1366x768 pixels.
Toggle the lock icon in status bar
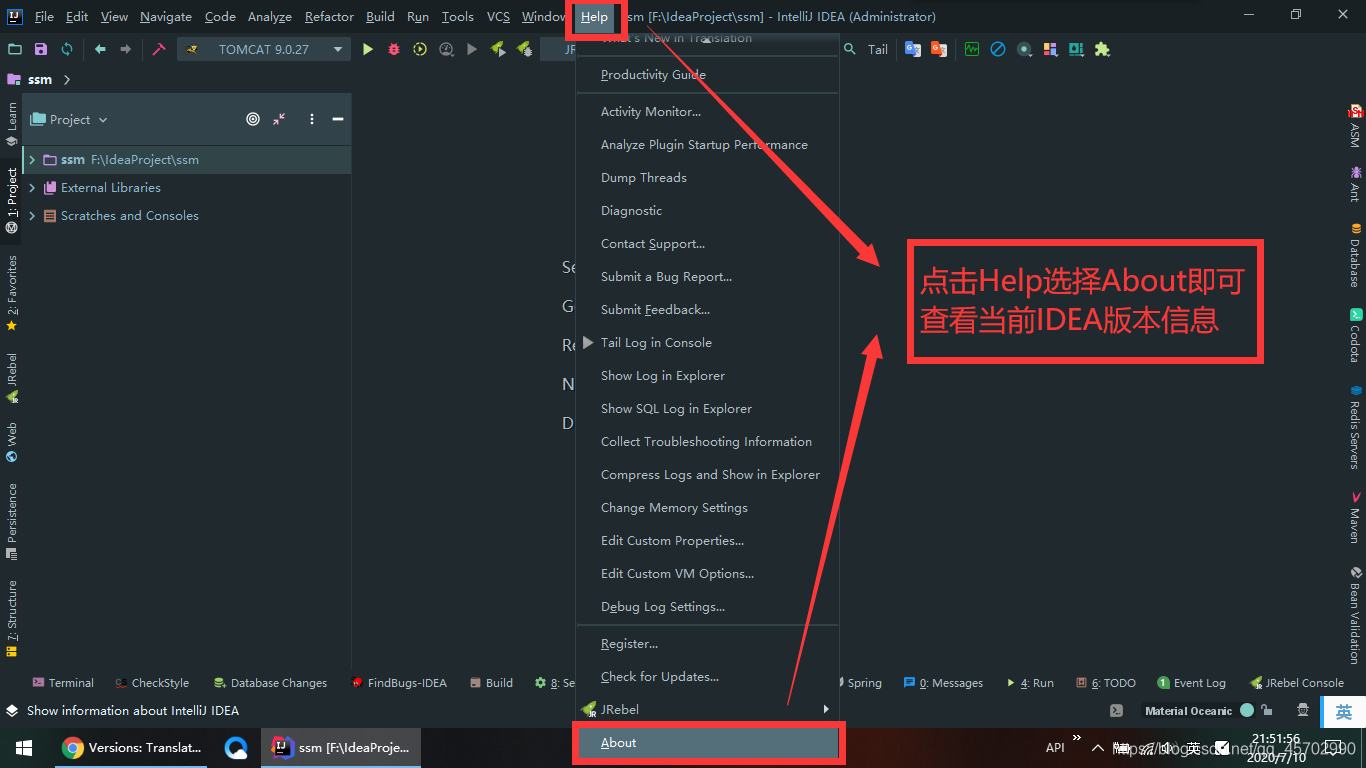1267,711
